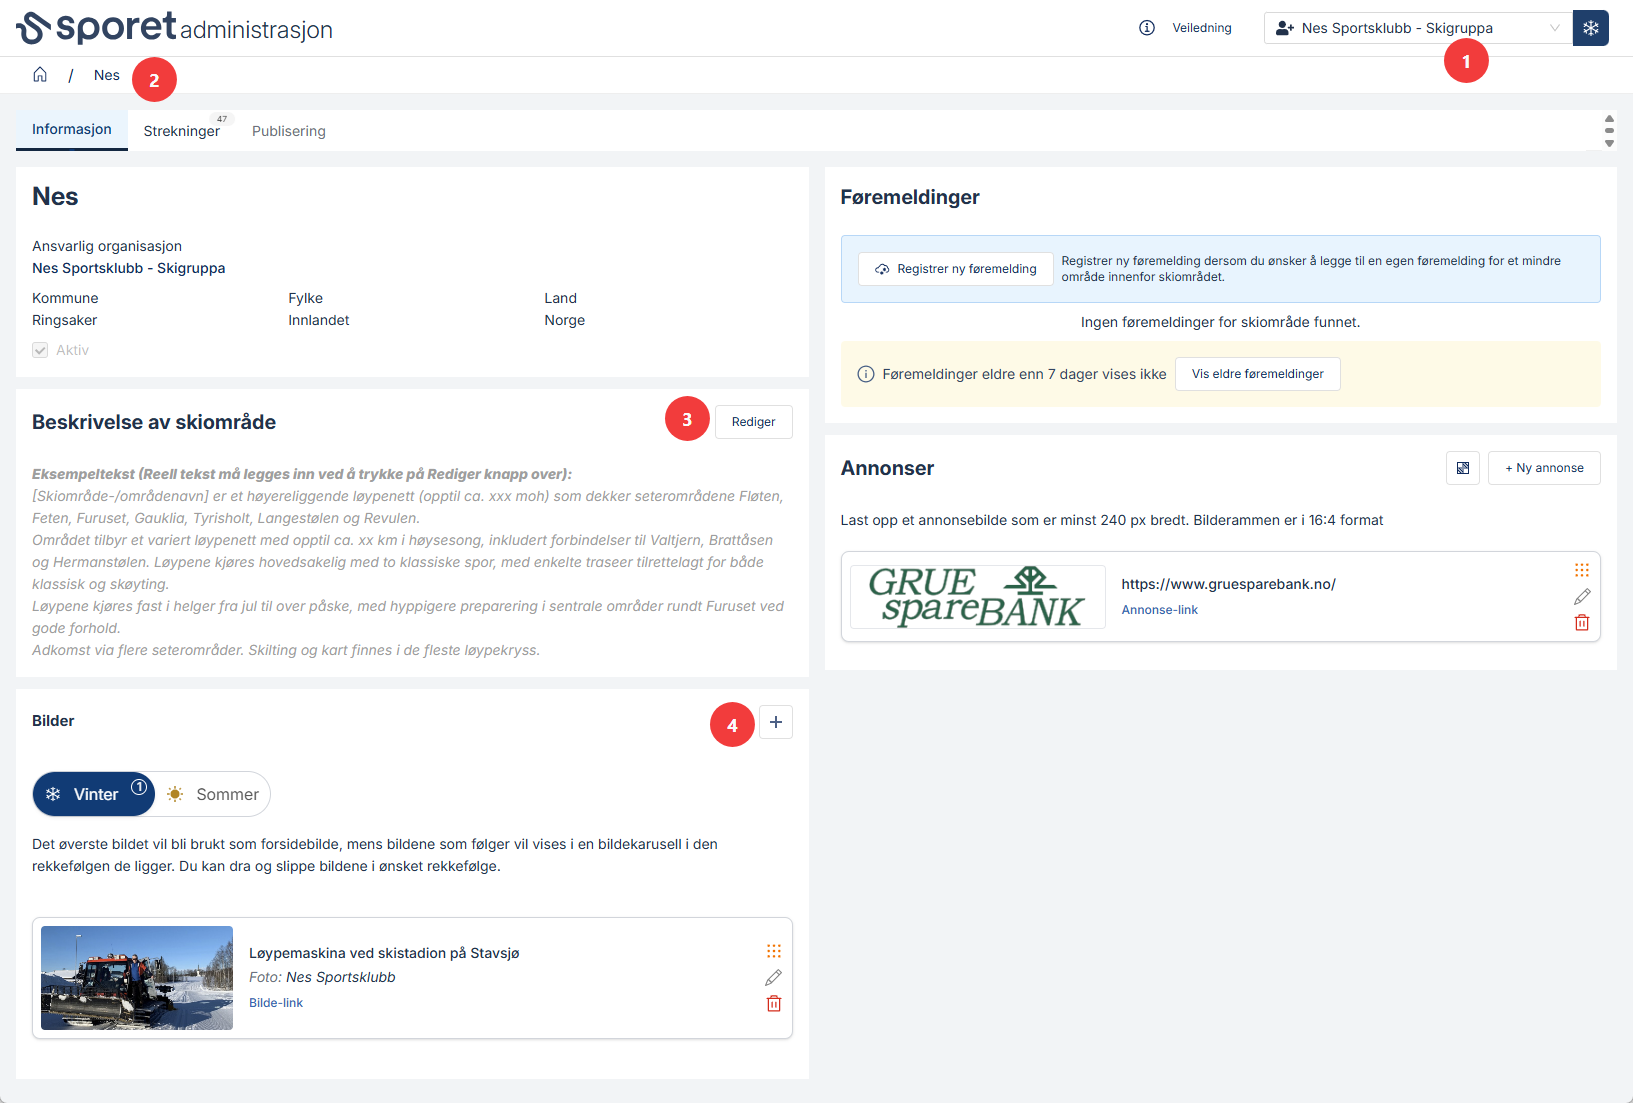Switch images to Vinter season
The height and width of the screenshot is (1103, 1633).
tap(94, 794)
